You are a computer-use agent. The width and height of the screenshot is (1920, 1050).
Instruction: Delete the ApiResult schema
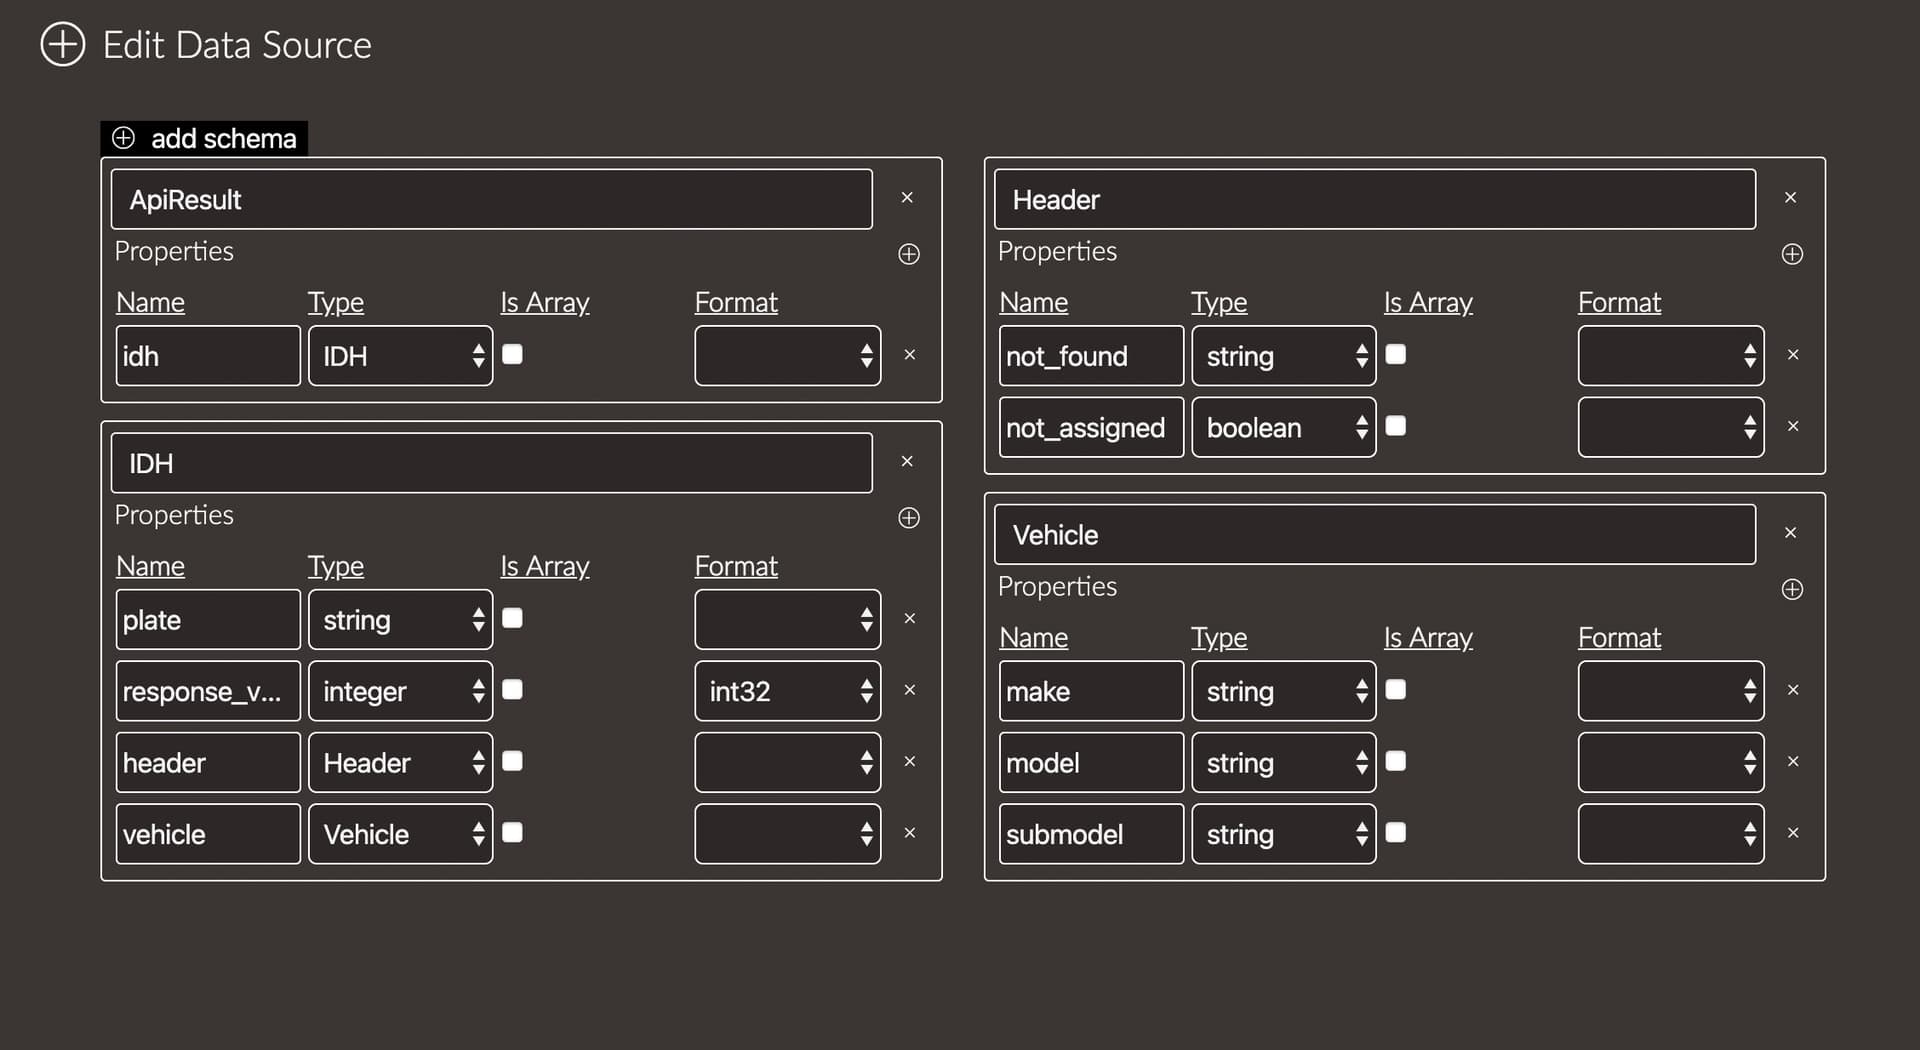coord(907,198)
